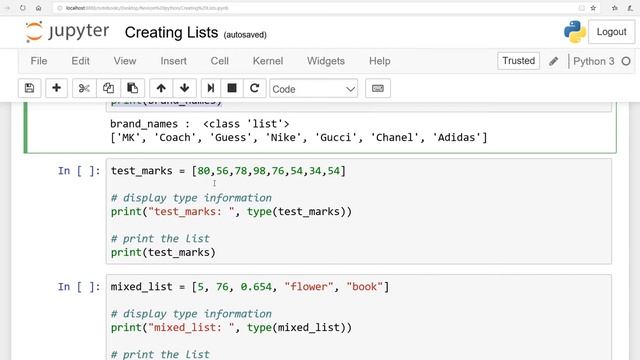This screenshot has height=360, width=640.
Task: Click the "brand_names : <class 'list'>" output line
Action: 200,124
